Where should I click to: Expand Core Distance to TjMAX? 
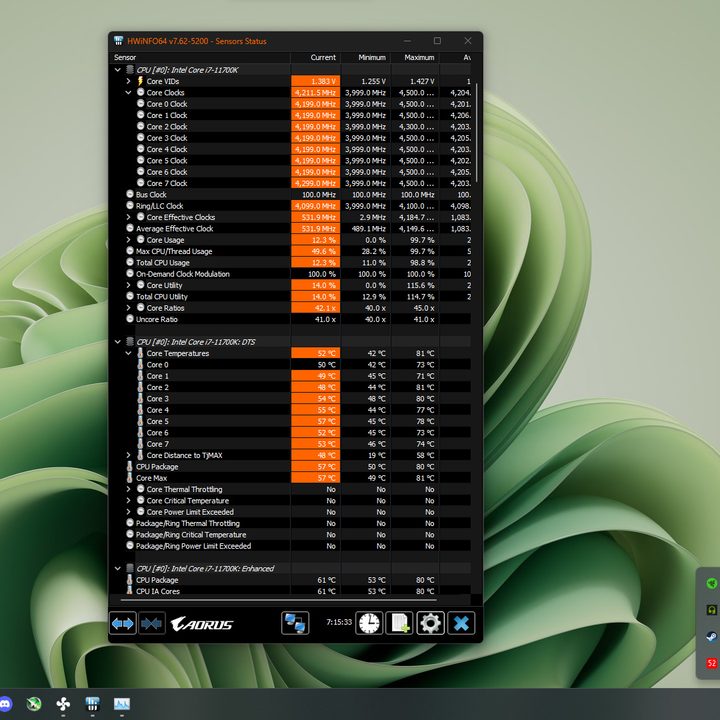129,455
